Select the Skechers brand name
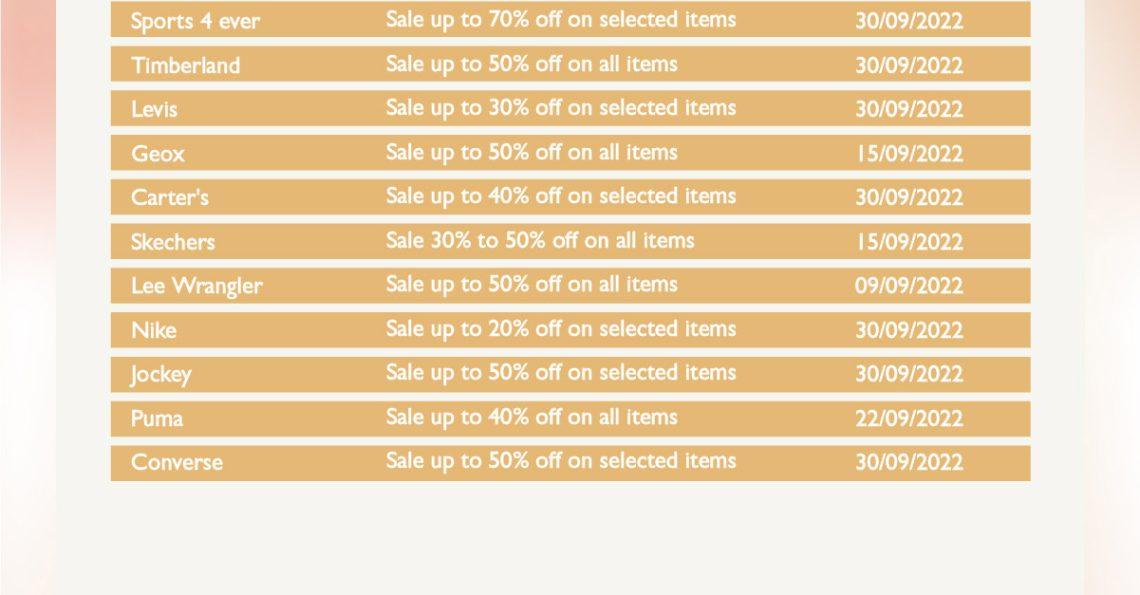The image size is (1140, 595). tap(173, 241)
